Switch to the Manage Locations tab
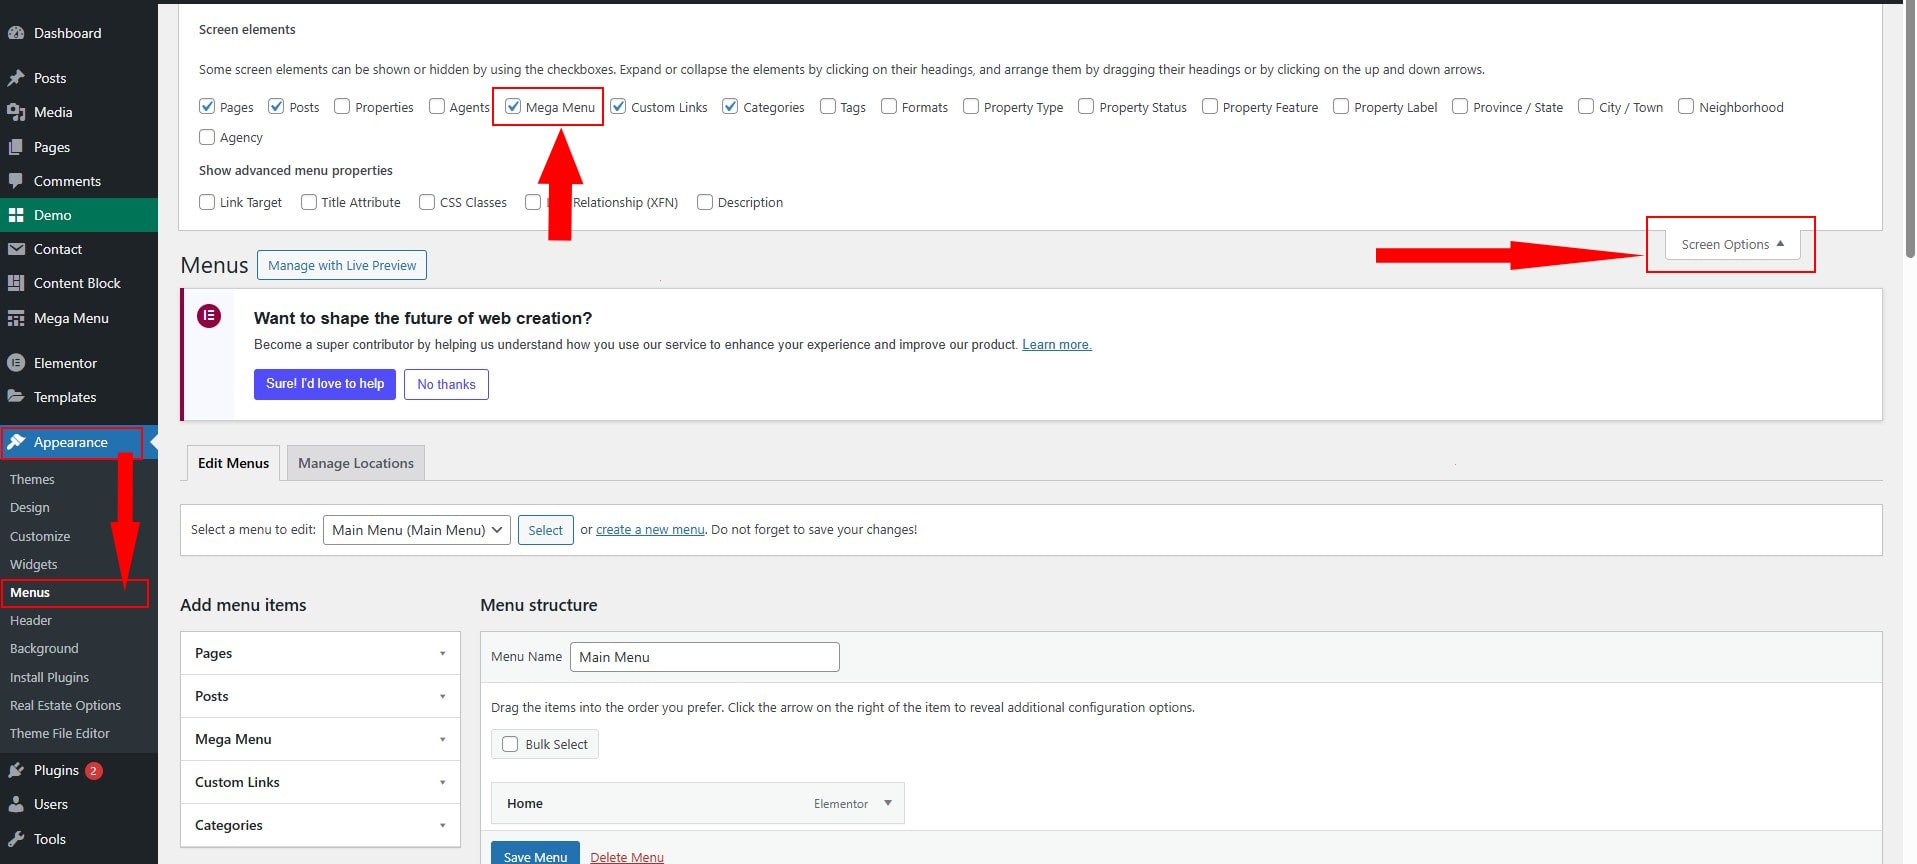The image size is (1917, 864). pyautogui.click(x=355, y=463)
